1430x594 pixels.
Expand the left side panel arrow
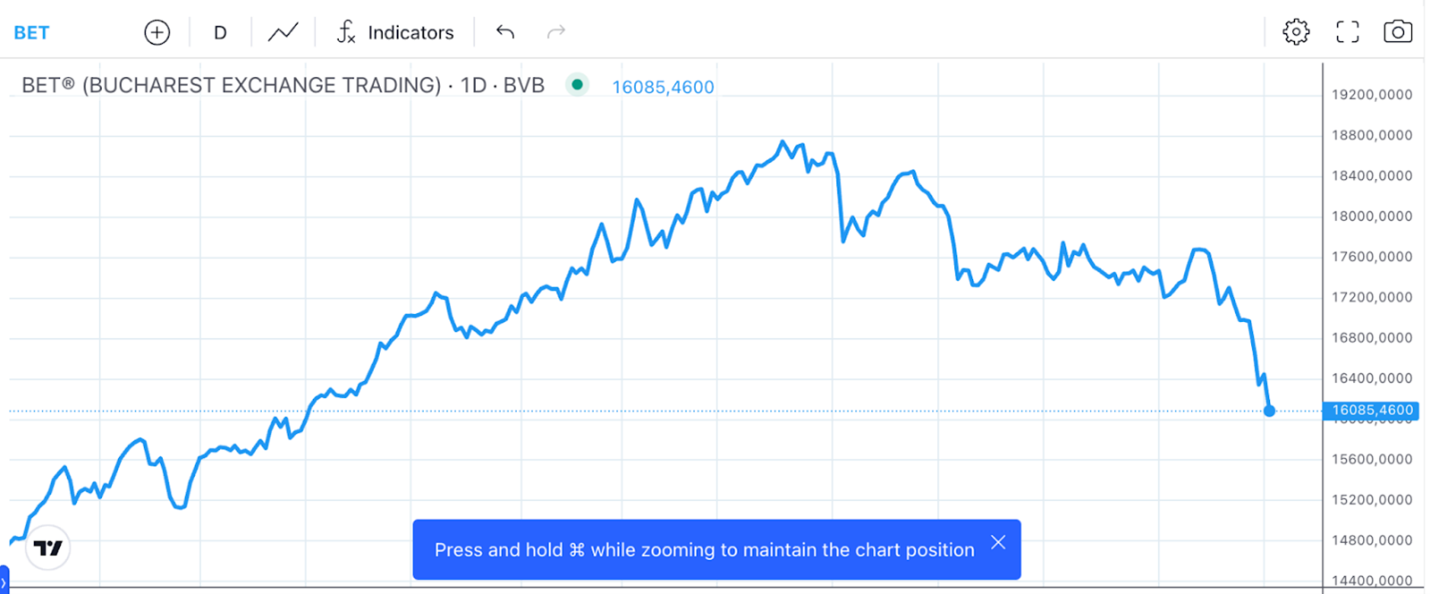click(3, 580)
